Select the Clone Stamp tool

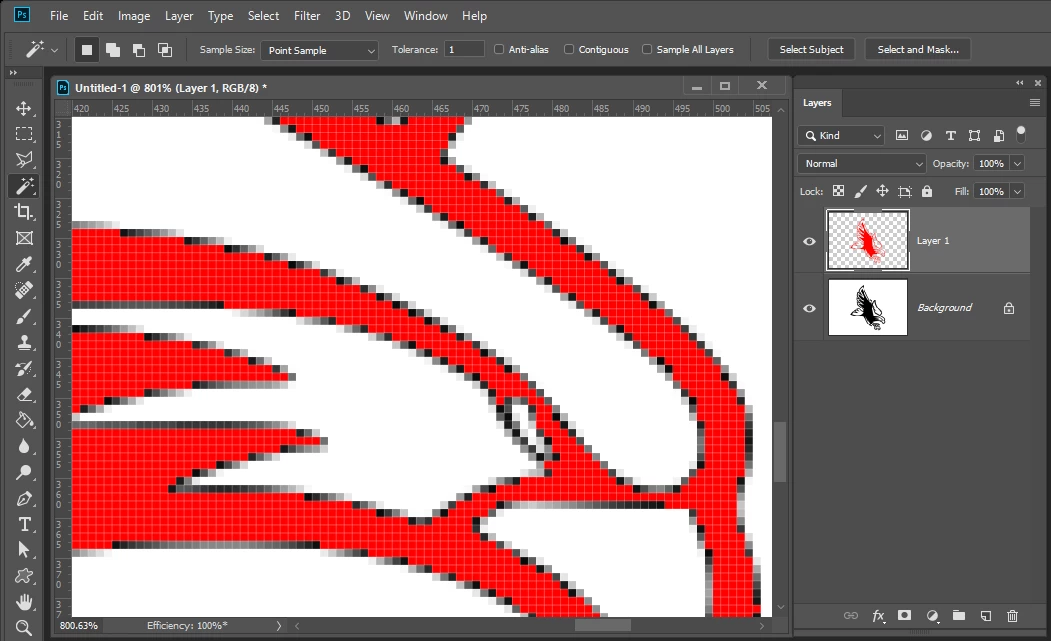[24, 343]
